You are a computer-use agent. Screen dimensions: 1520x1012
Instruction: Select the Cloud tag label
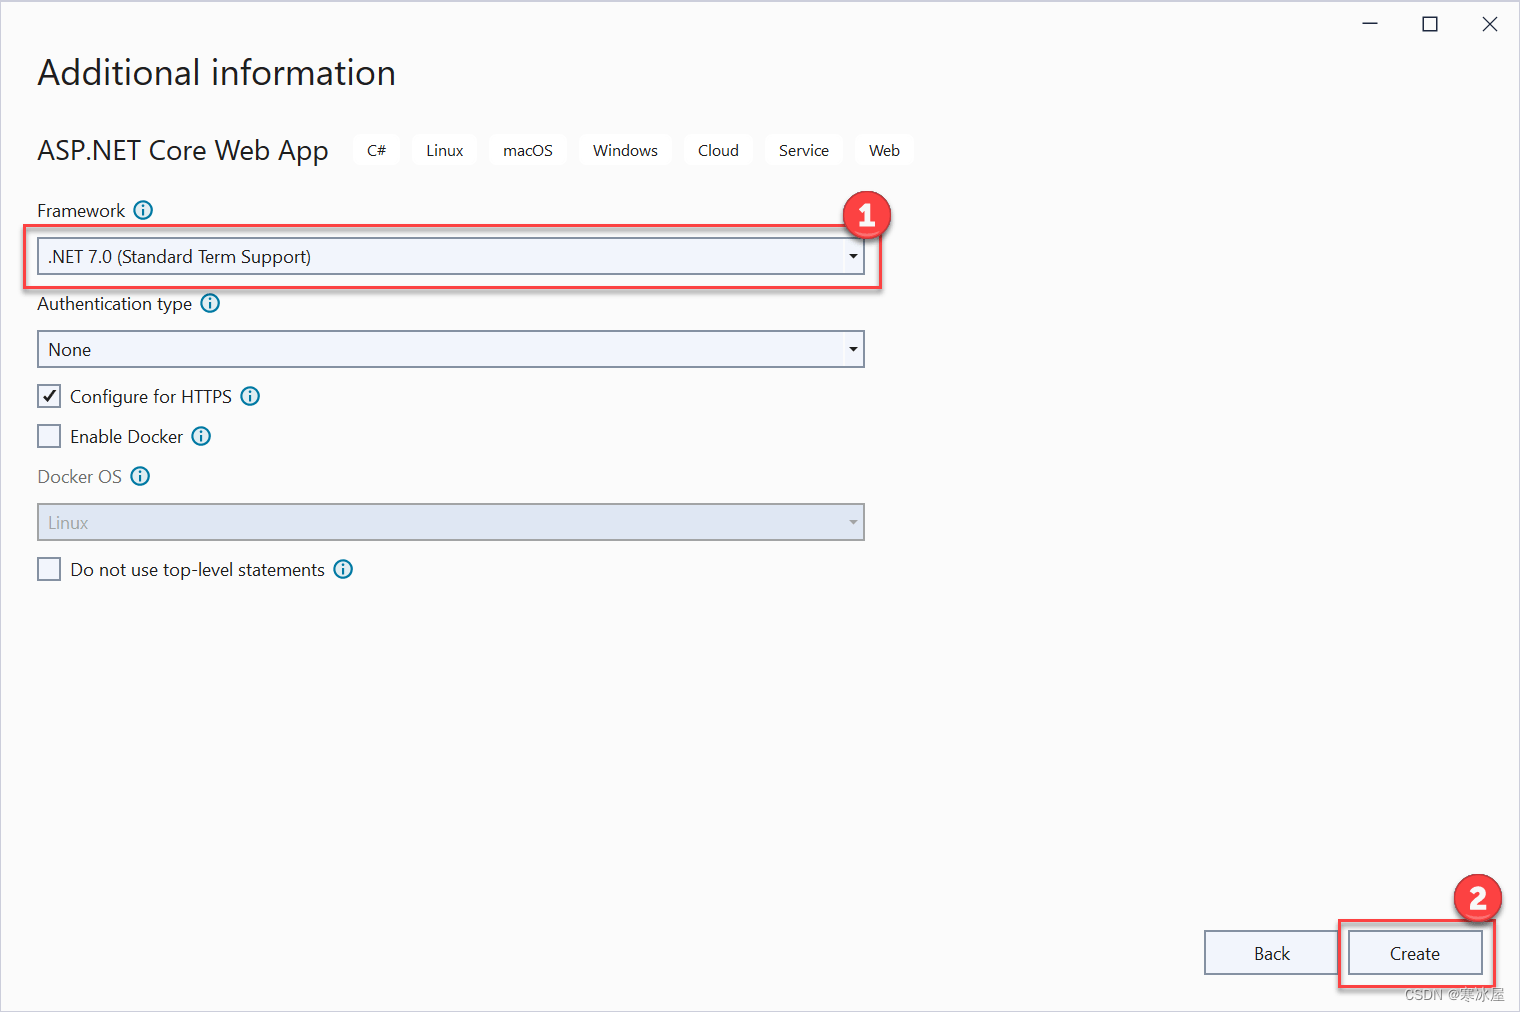[x=718, y=150]
